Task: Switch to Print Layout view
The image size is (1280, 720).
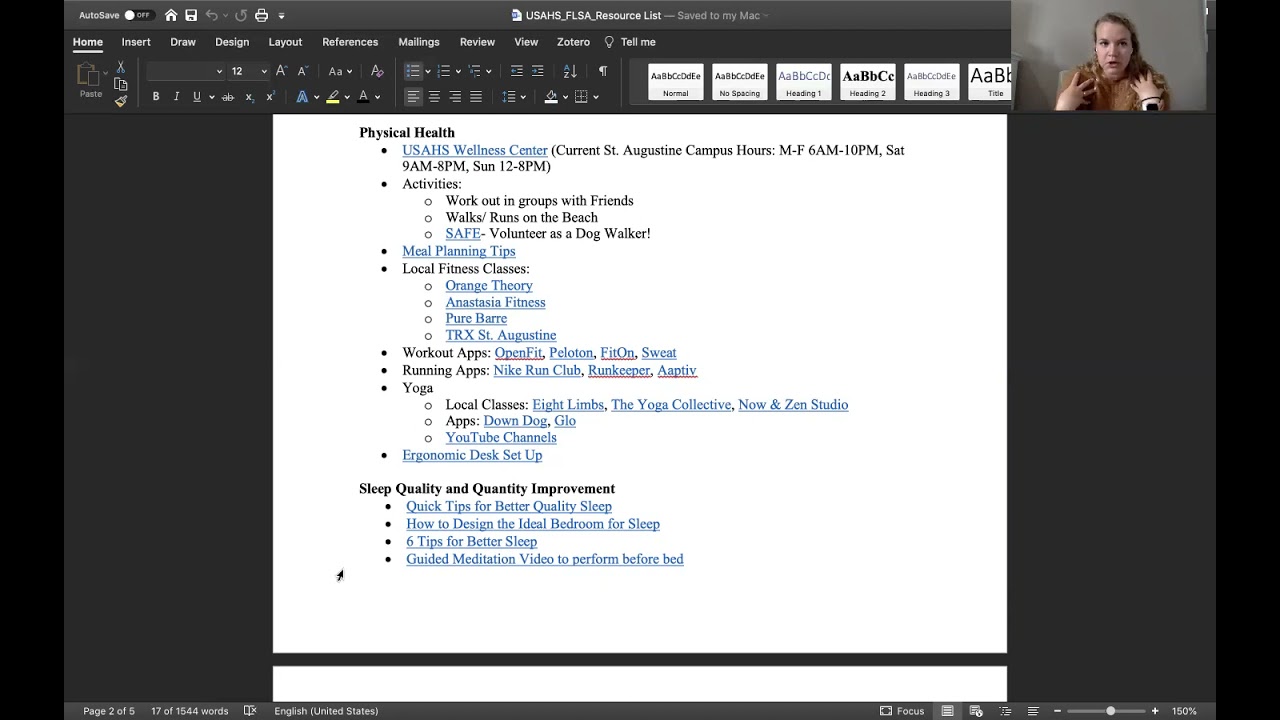Action: [x=947, y=711]
